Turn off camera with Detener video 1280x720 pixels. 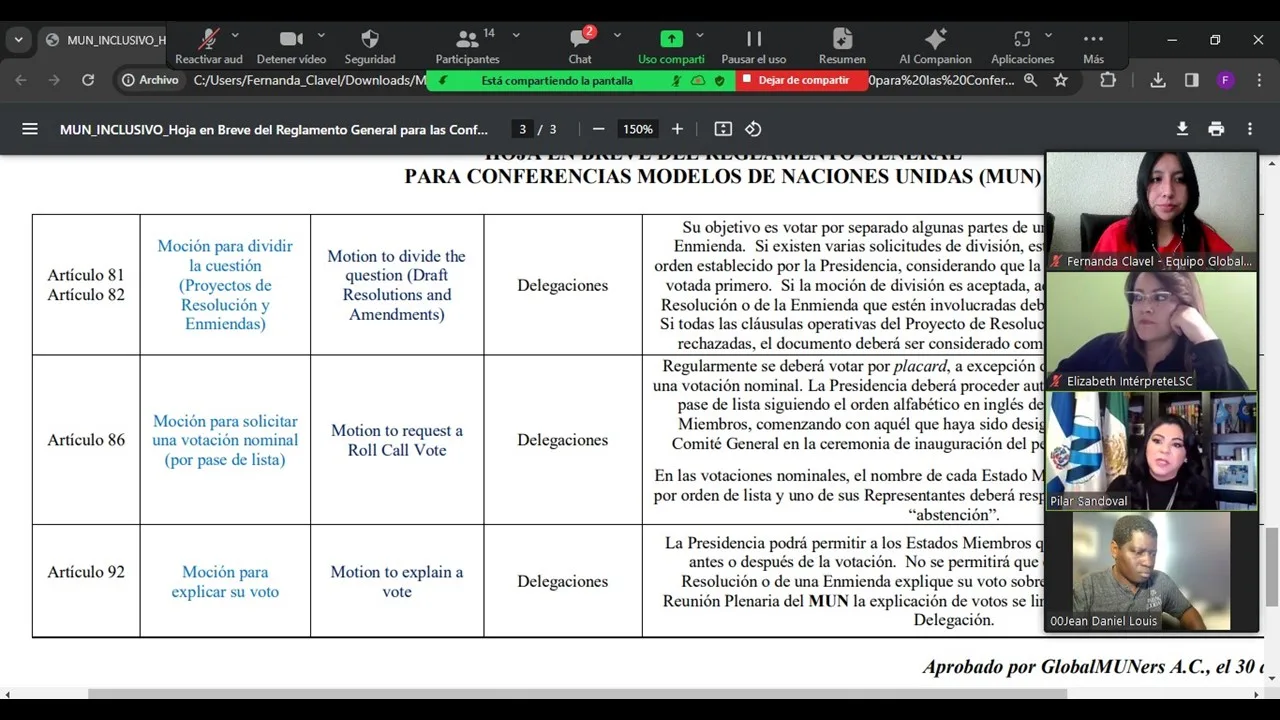tap(291, 40)
